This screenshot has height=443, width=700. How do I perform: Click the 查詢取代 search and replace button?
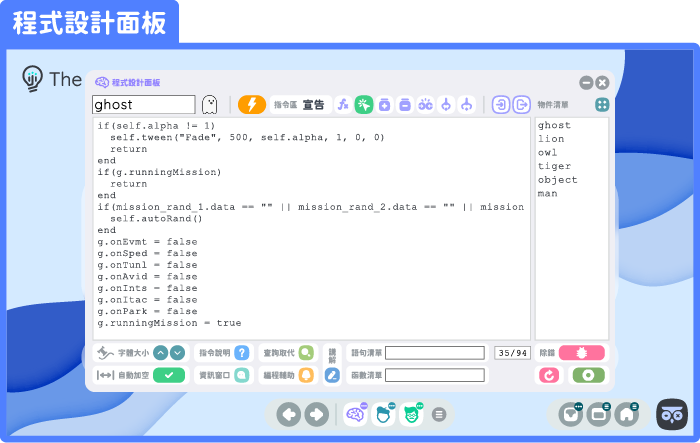tap(305, 352)
